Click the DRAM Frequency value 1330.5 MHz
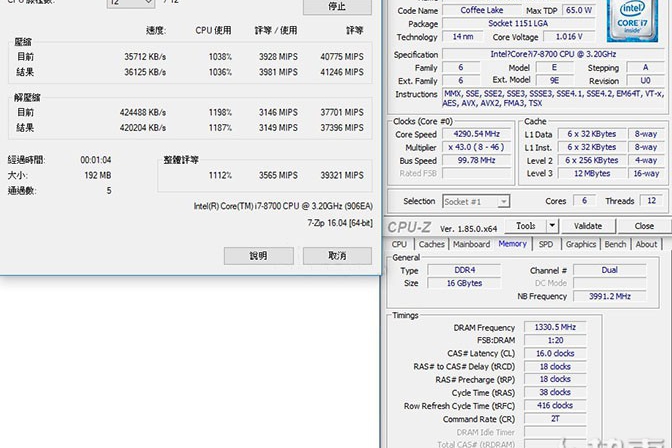The image size is (672, 448). tap(555, 327)
